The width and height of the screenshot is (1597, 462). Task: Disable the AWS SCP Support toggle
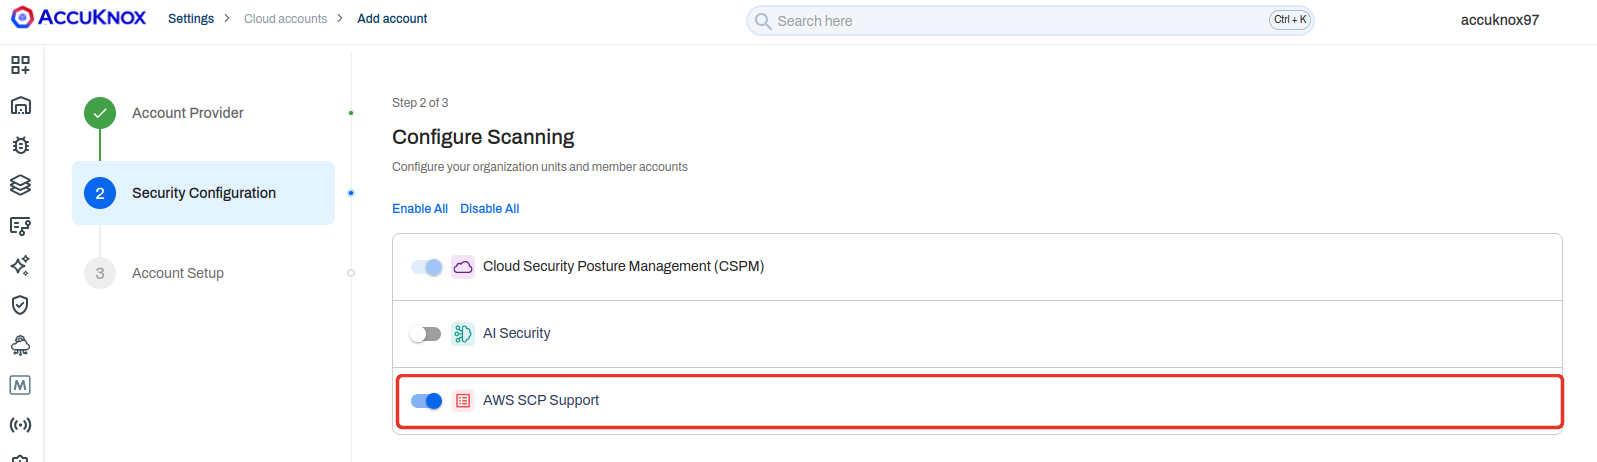point(427,401)
